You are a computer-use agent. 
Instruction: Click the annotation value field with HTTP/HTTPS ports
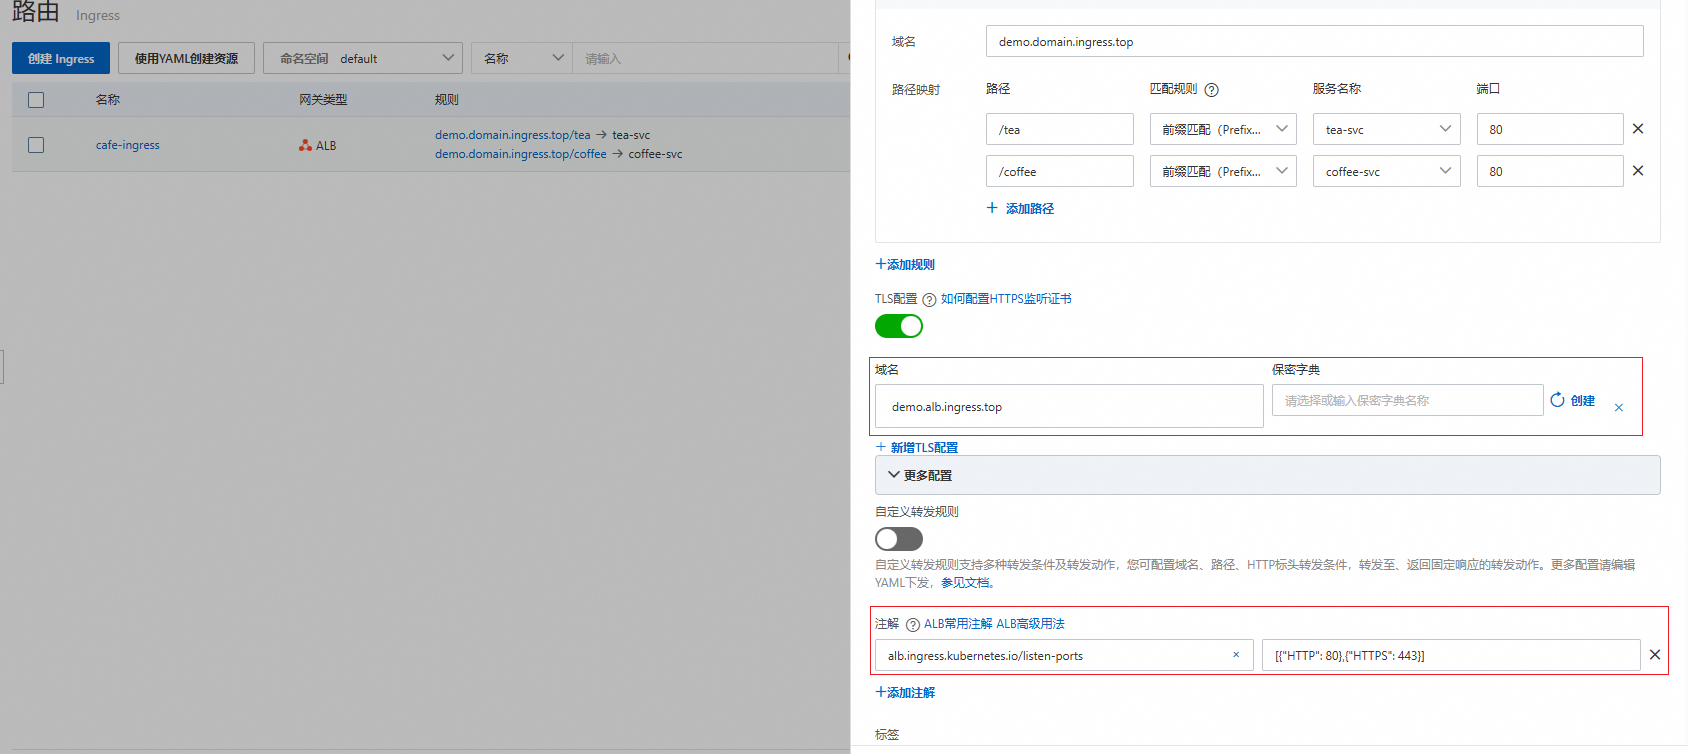pos(1451,655)
